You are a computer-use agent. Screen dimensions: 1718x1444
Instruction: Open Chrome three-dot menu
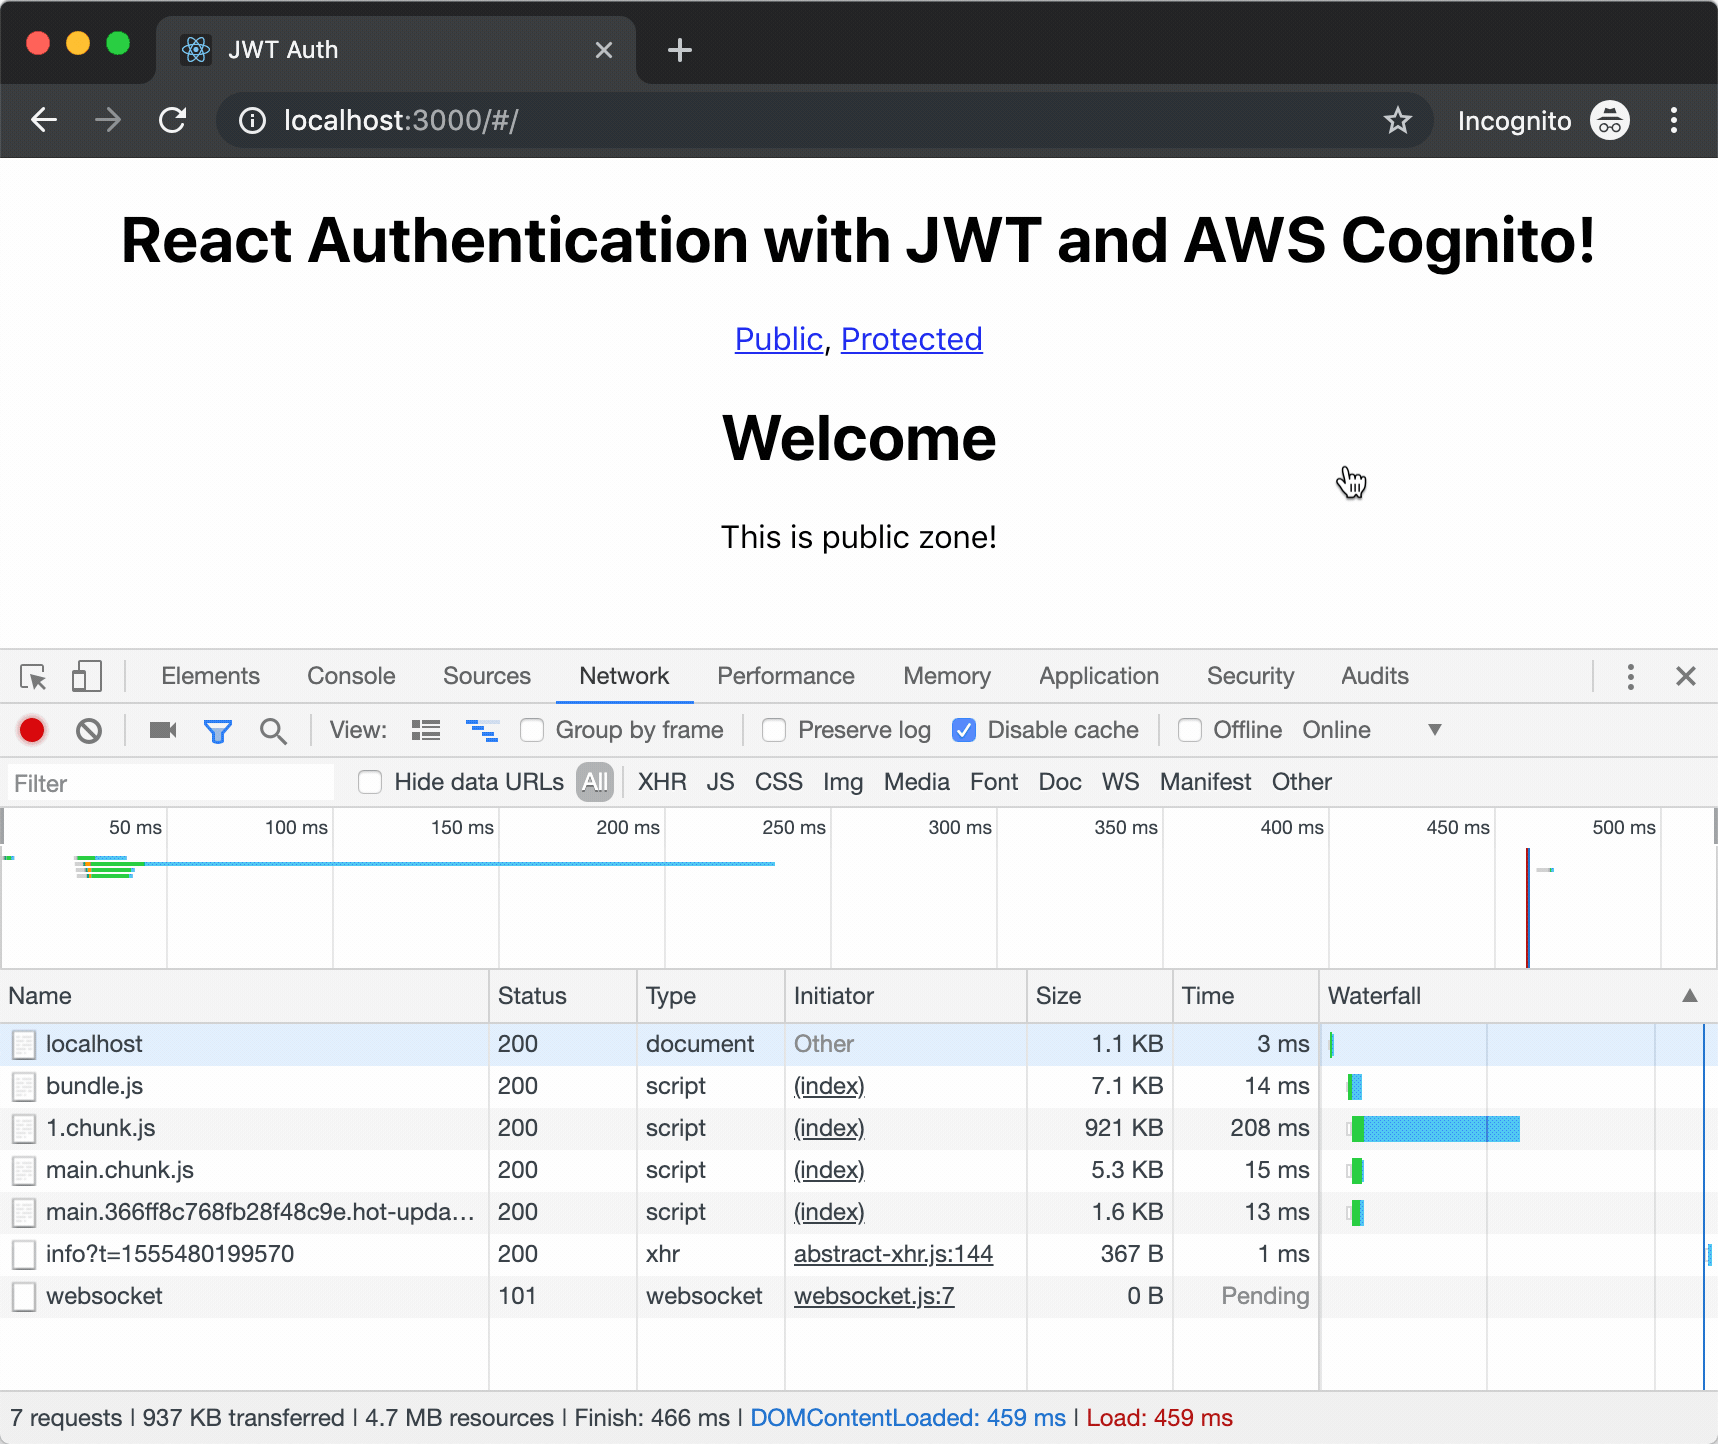point(1673,121)
